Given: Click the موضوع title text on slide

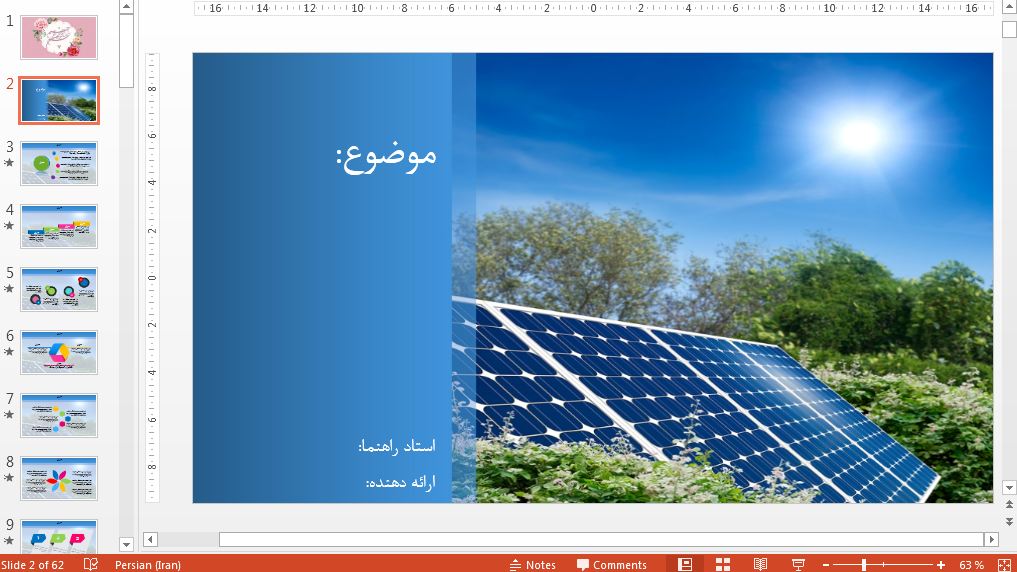Looking at the screenshot, I should tap(386, 155).
